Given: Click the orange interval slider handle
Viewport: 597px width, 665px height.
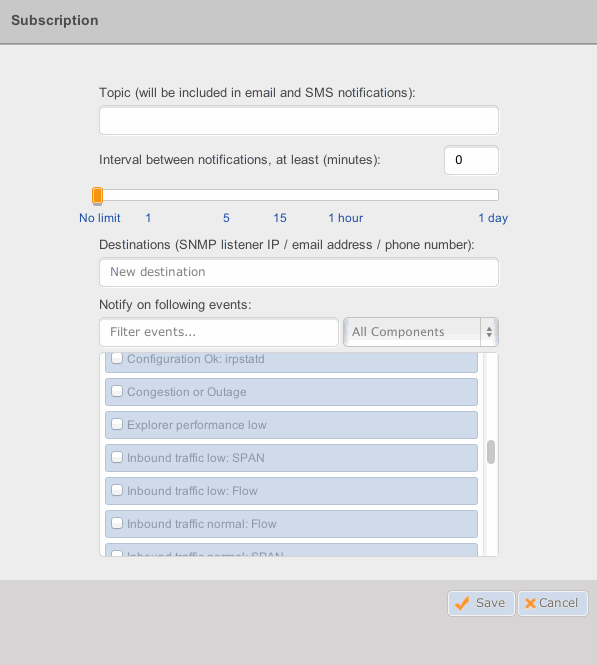Looking at the screenshot, I should [98, 196].
